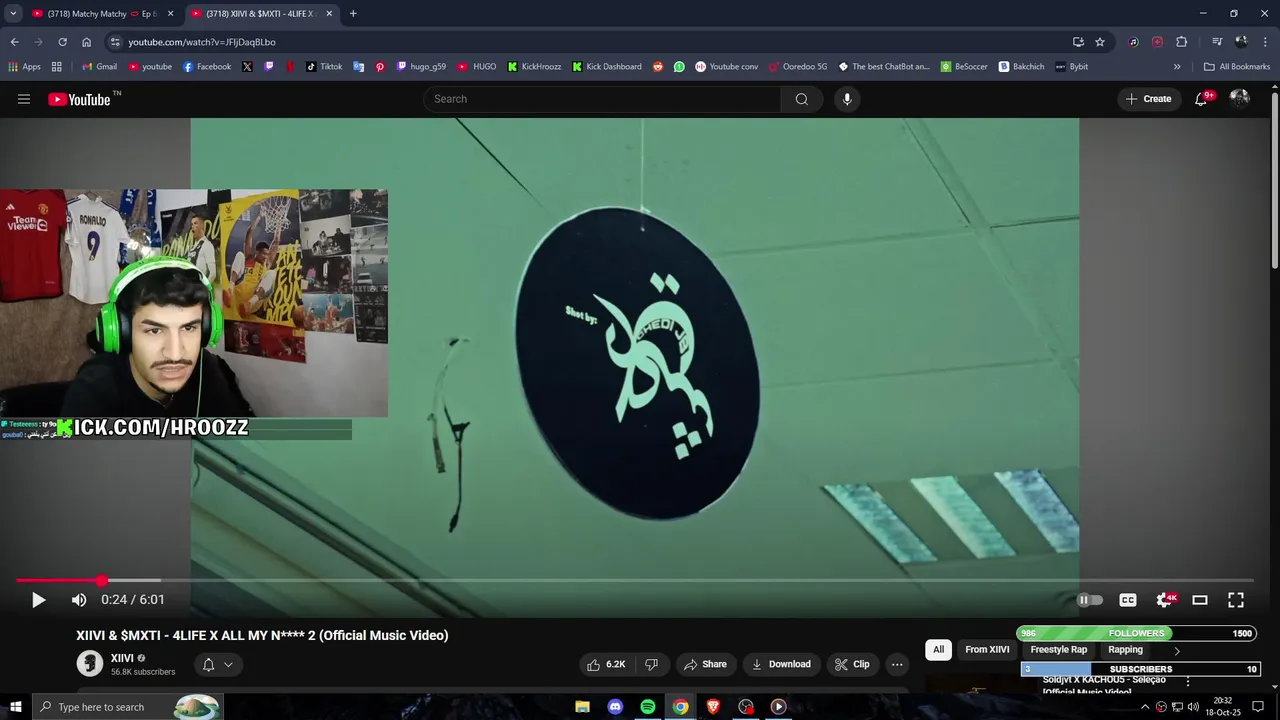Open Soldjvl video options menu

coord(1188,681)
